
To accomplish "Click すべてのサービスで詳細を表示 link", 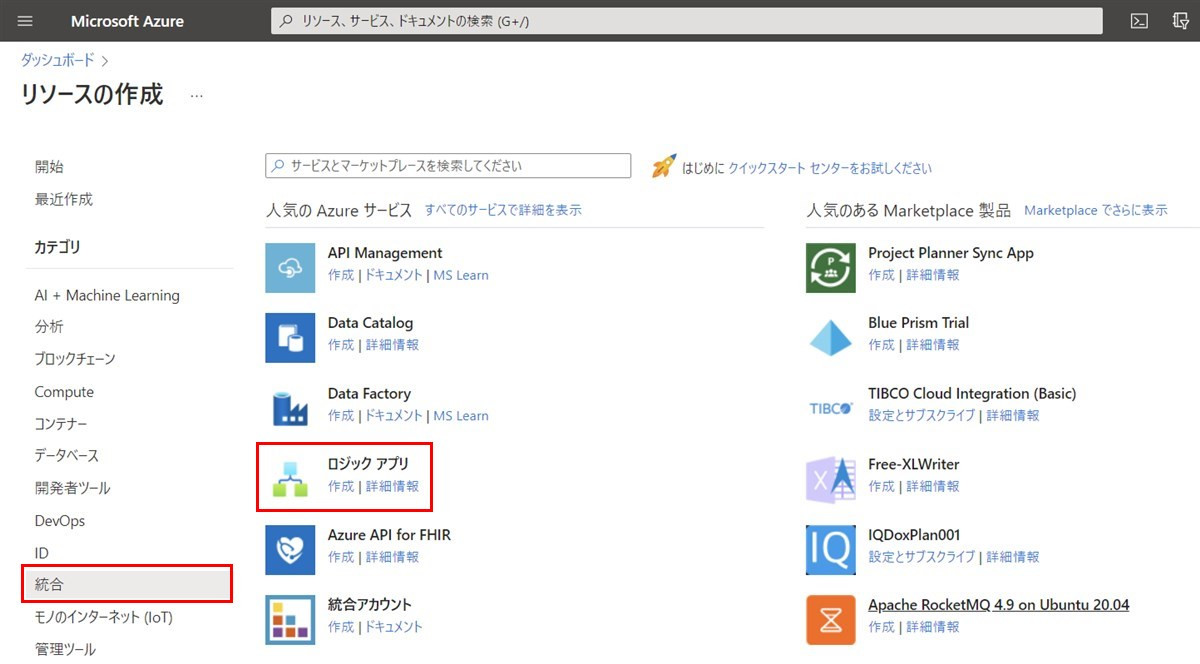I will 503,210.
